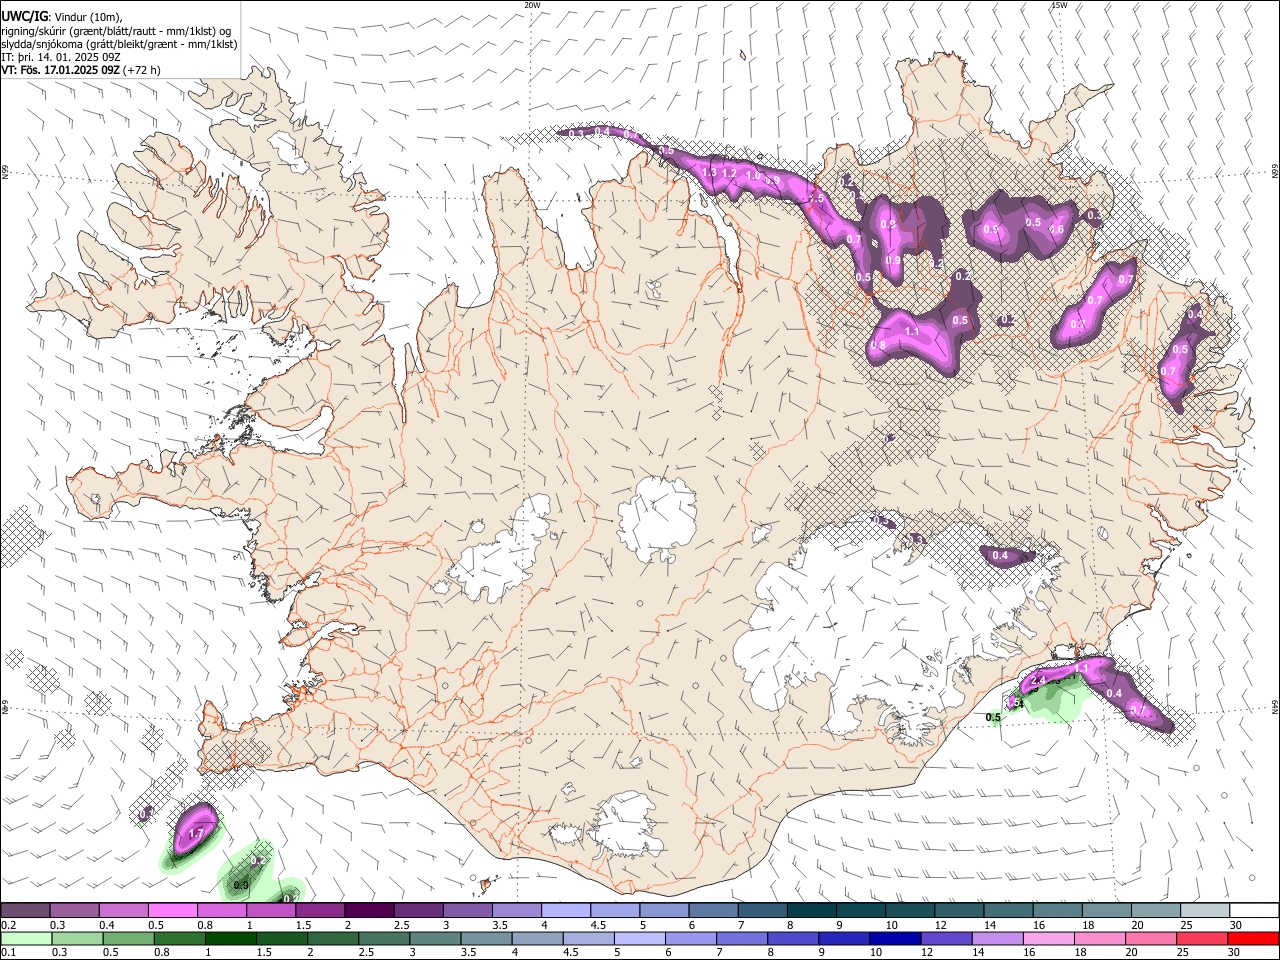Select the darkest purple snow swatch above 2
Viewport: 1280px width, 960px height.
369,910
